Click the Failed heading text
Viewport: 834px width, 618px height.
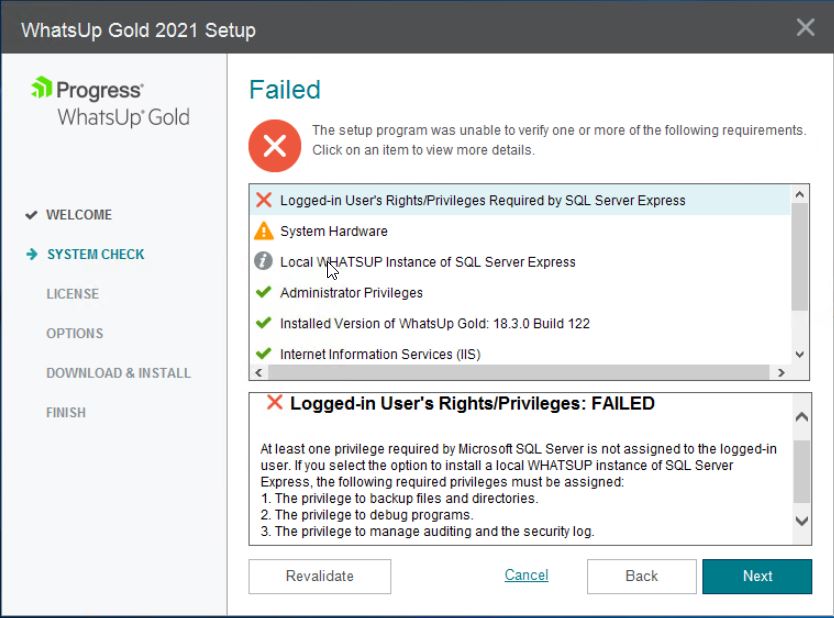[285, 89]
